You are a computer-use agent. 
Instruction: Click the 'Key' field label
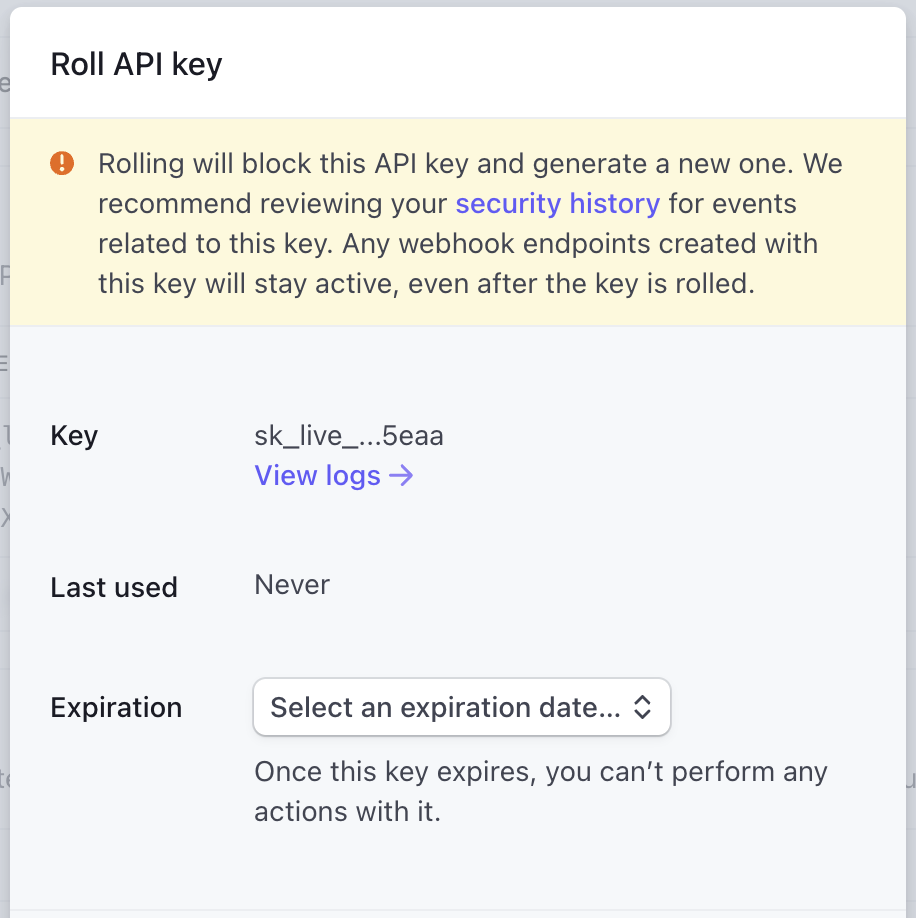74,436
